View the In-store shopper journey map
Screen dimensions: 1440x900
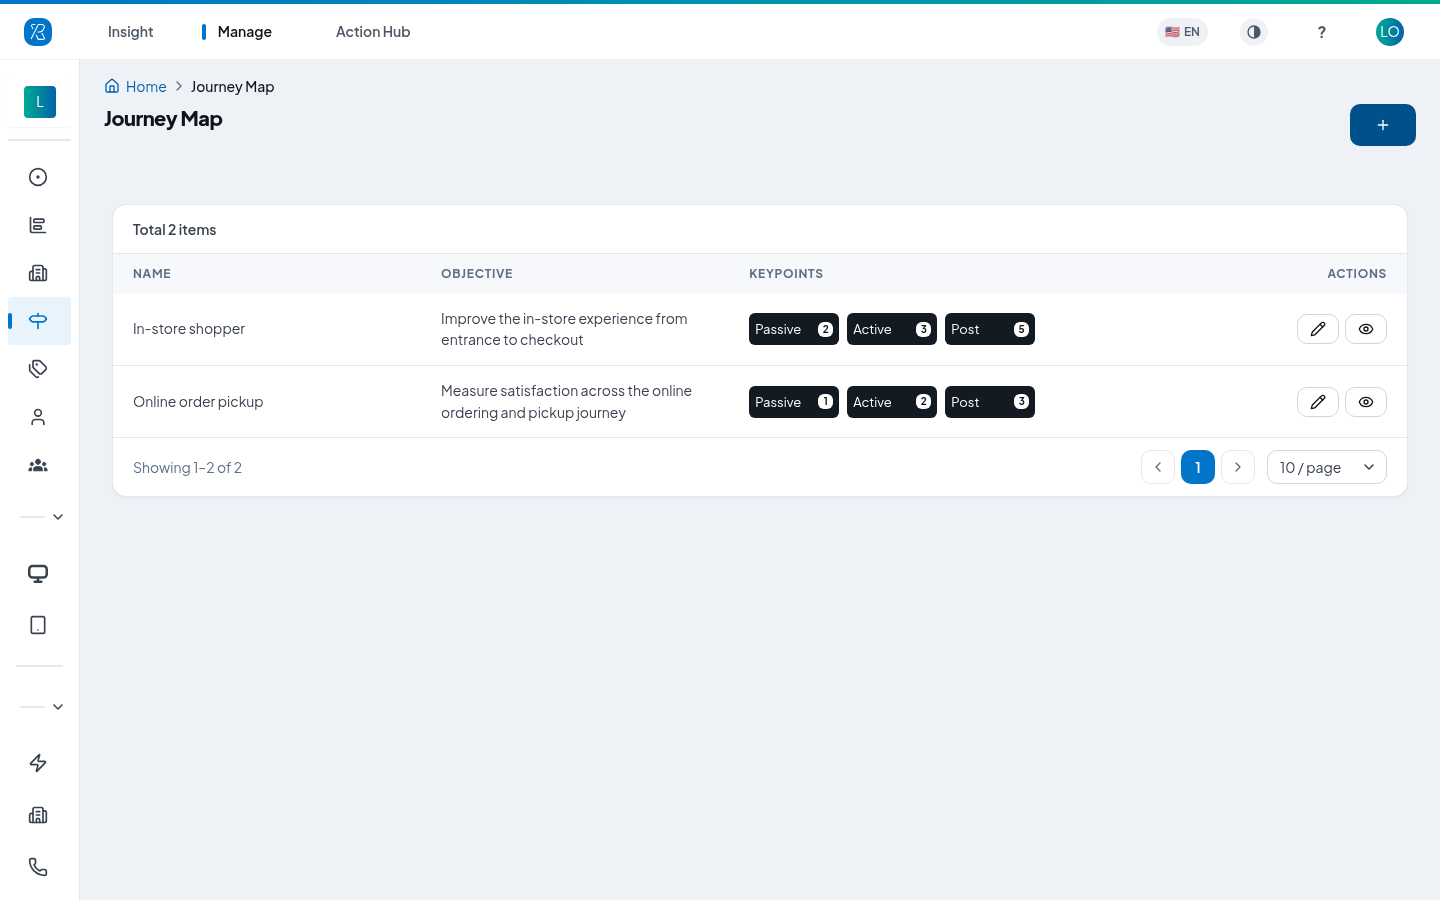click(x=1366, y=329)
